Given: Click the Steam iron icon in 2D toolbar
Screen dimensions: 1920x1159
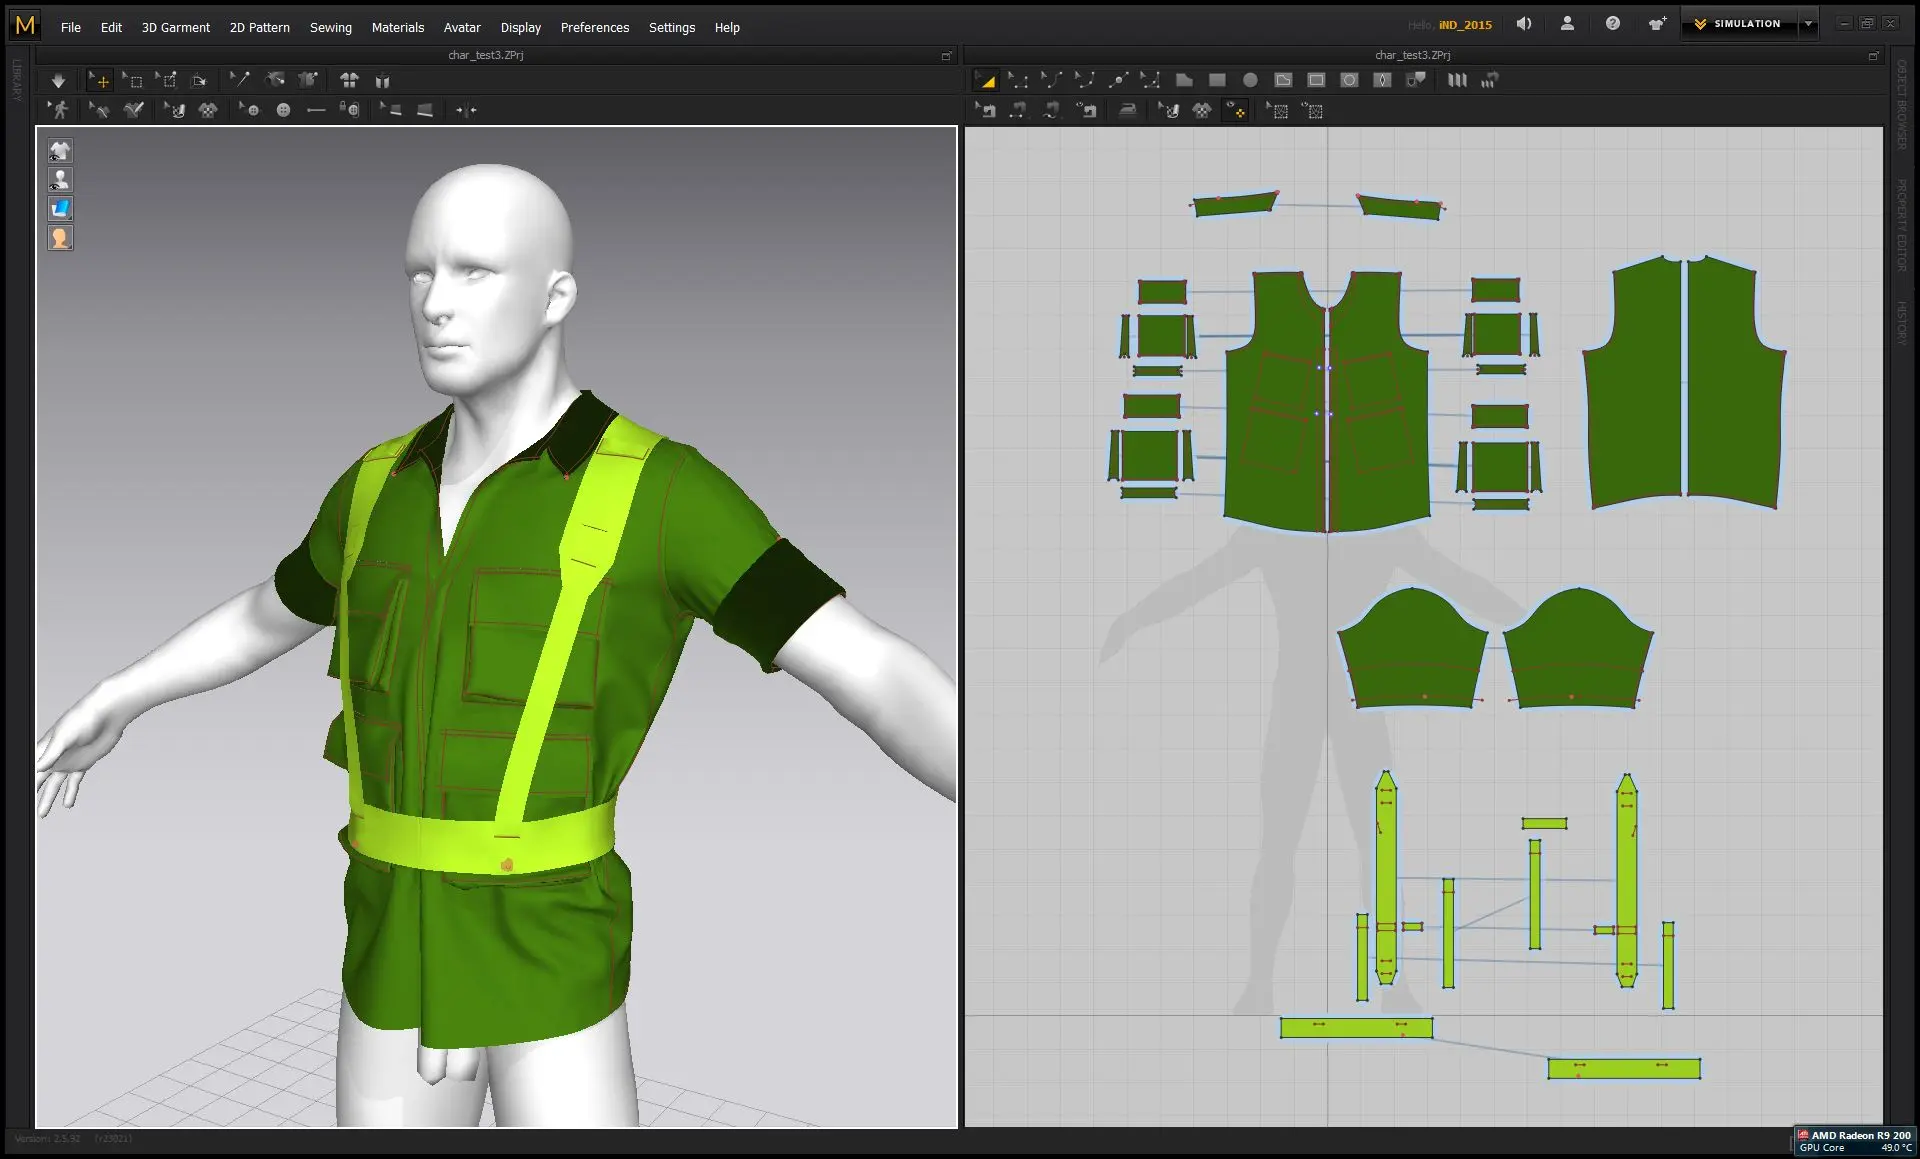Looking at the screenshot, I should (1127, 110).
